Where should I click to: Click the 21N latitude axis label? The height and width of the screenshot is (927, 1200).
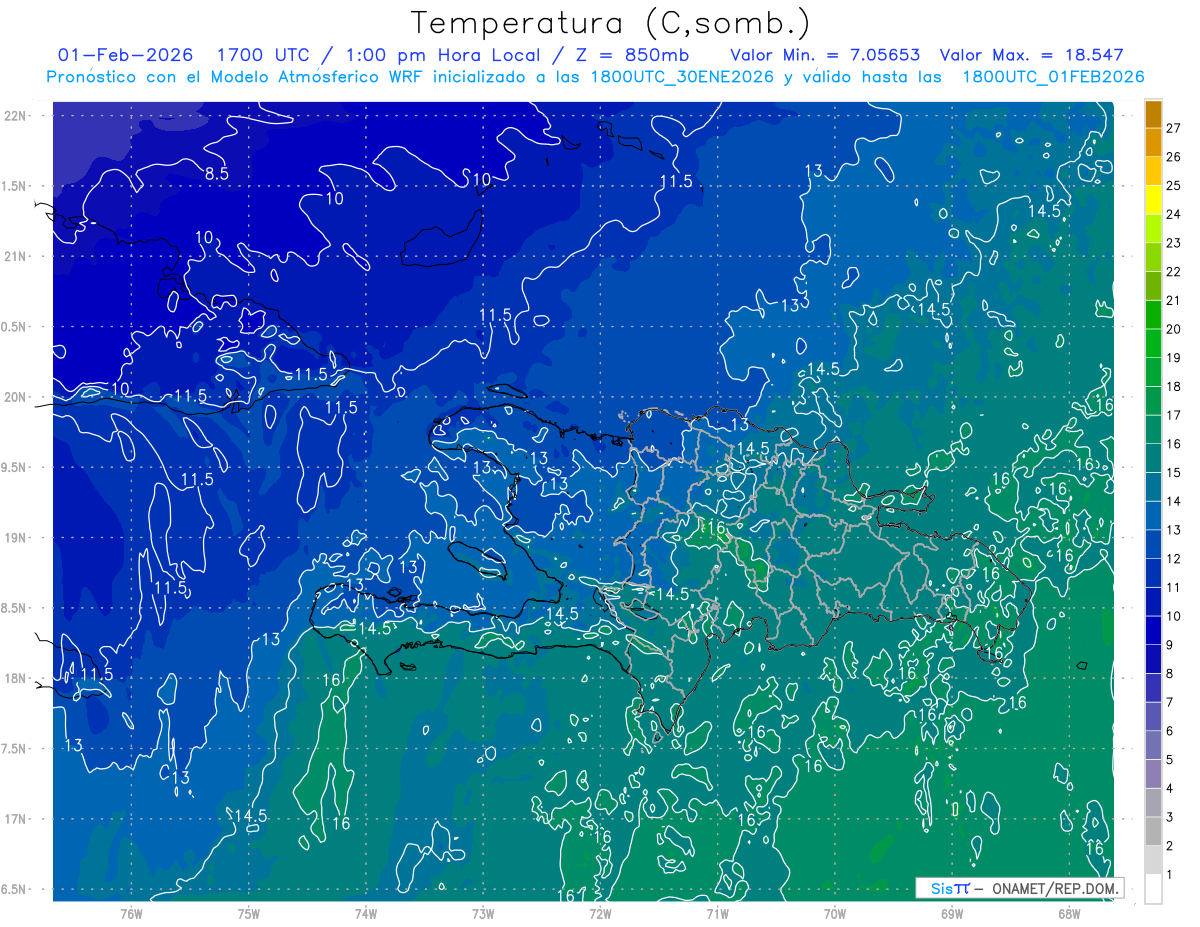click(x=15, y=256)
